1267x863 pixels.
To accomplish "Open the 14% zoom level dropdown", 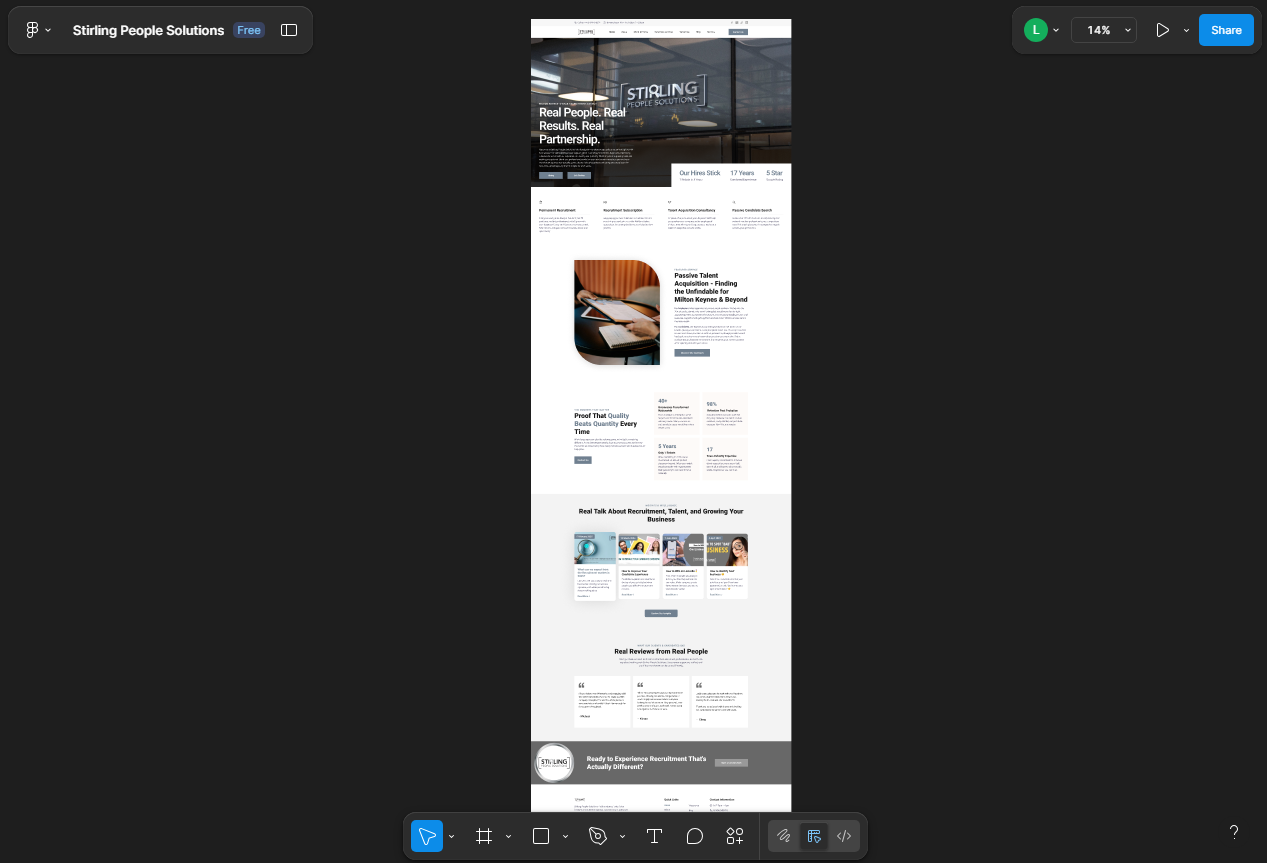I will tap(1104, 30).
